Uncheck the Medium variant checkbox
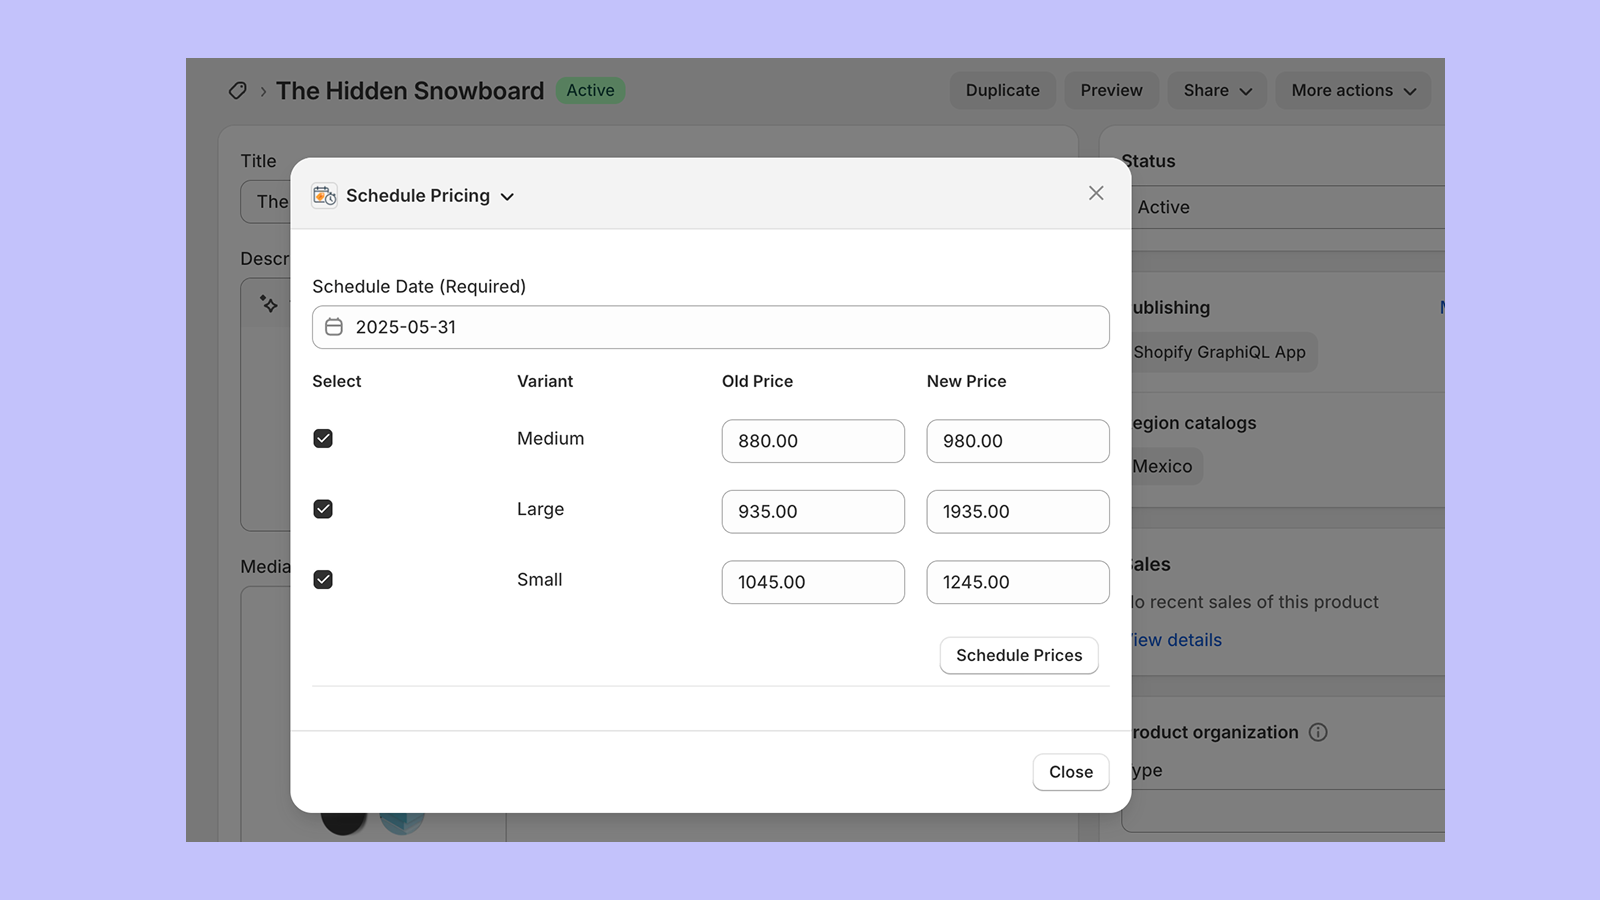This screenshot has height=900, width=1600. [323, 438]
